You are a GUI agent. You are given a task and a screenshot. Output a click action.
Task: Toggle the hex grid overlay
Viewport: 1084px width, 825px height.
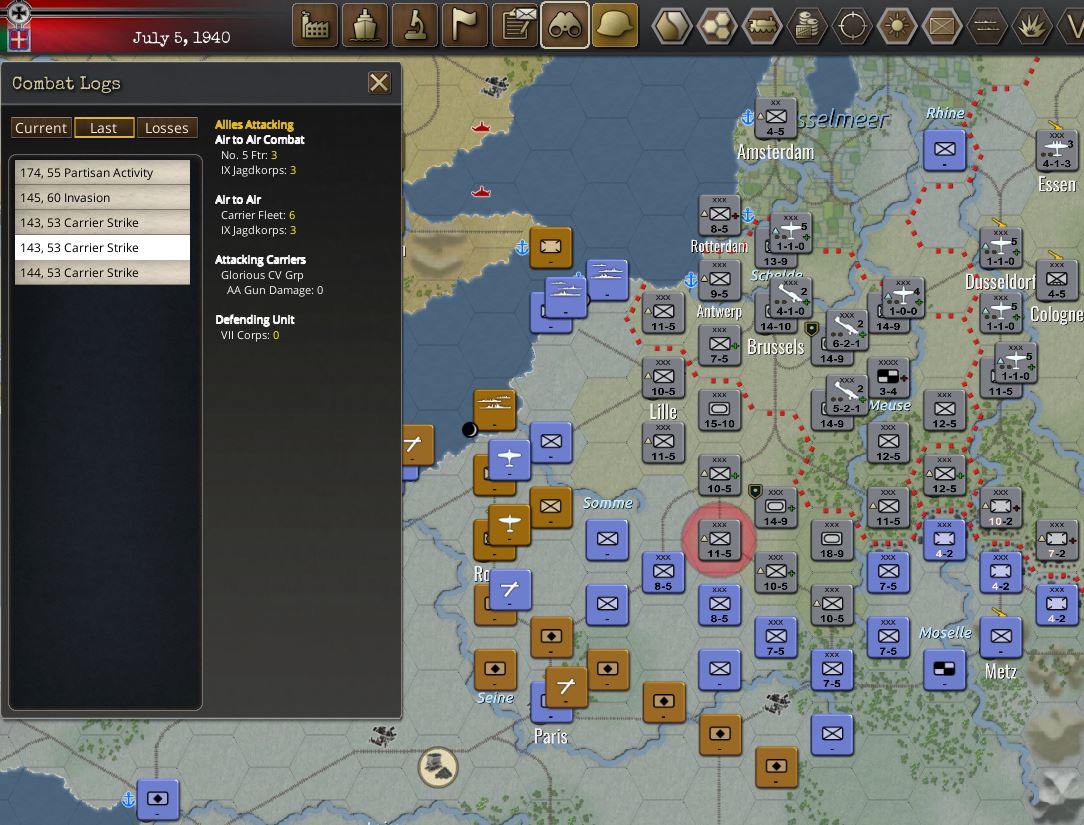click(x=717, y=26)
